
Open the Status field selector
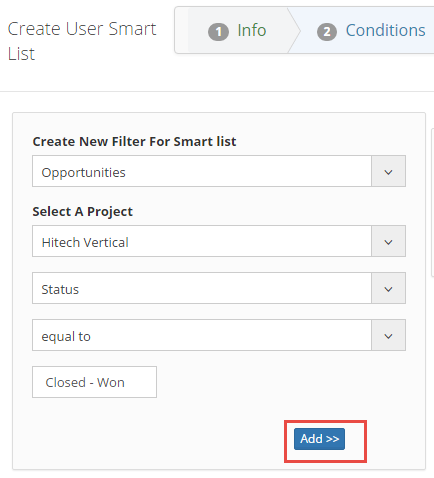[x=219, y=288]
